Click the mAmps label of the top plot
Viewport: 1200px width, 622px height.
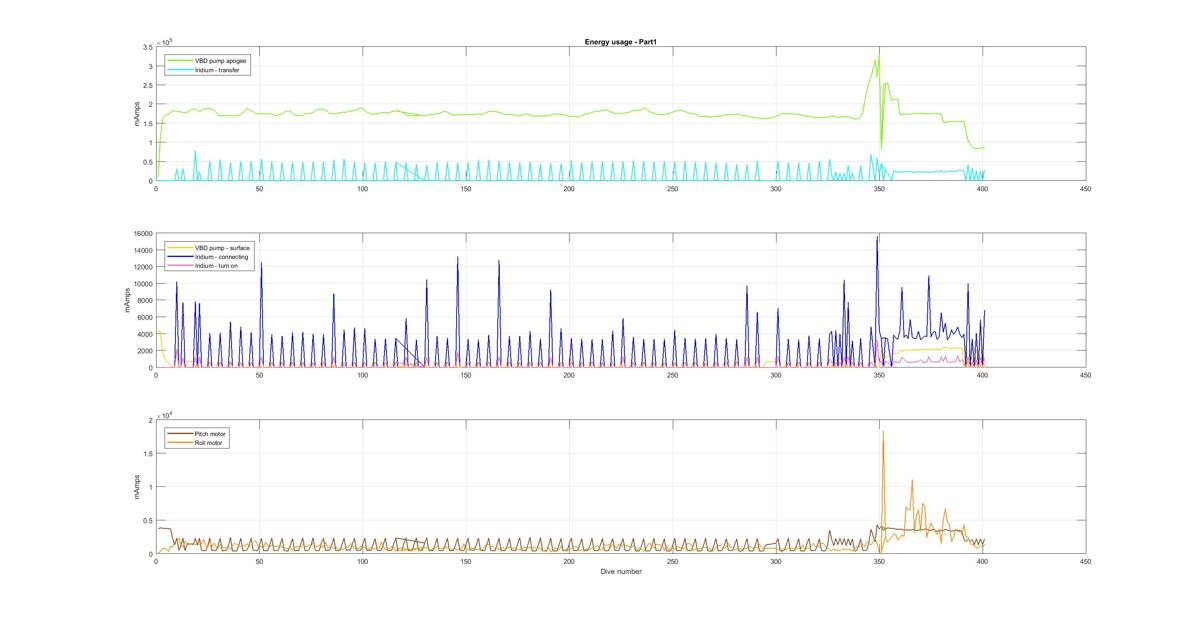[137, 114]
